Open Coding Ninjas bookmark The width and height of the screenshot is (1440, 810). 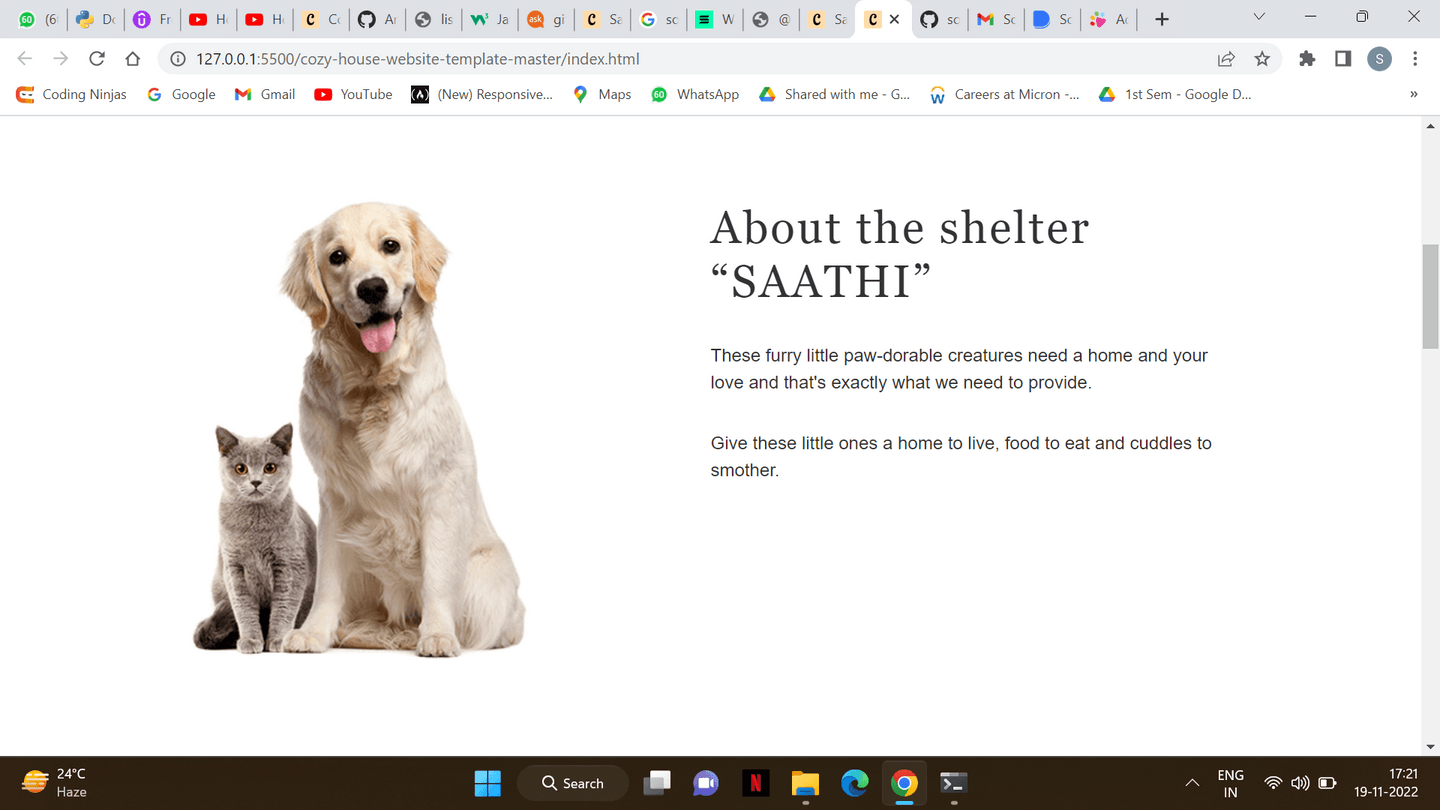point(72,94)
